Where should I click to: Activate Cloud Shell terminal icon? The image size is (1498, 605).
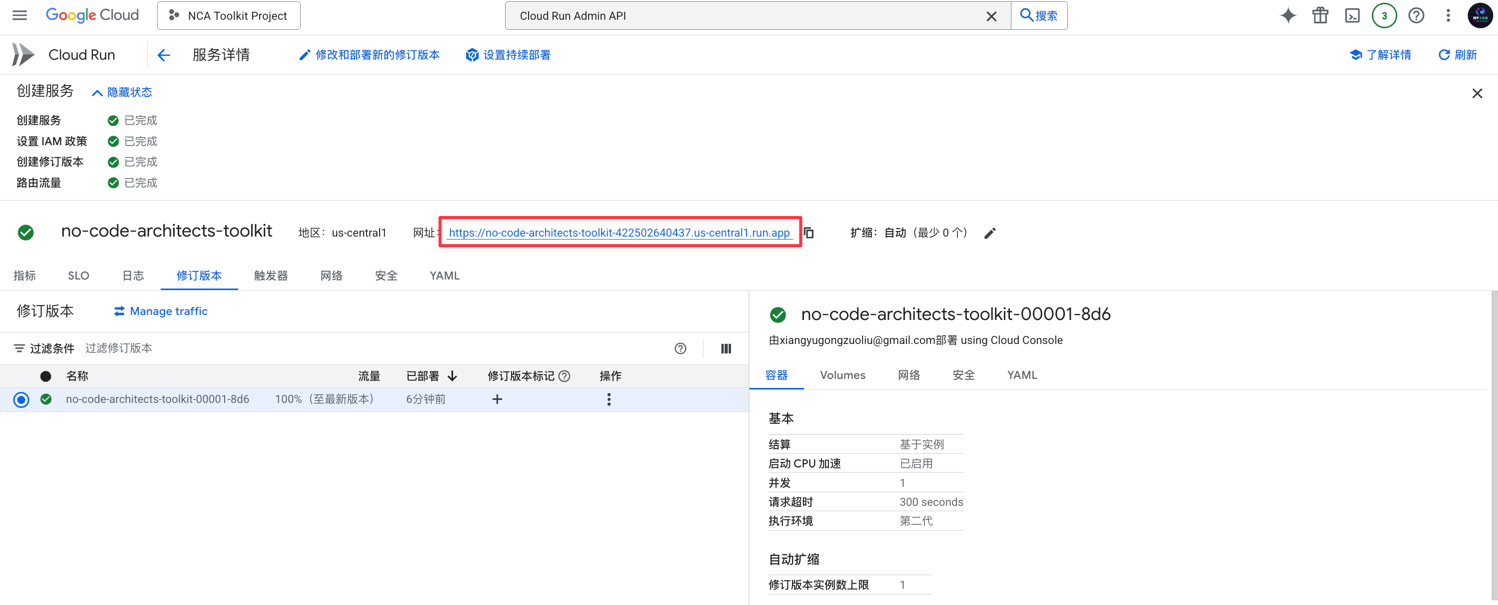click(1352, 15)
